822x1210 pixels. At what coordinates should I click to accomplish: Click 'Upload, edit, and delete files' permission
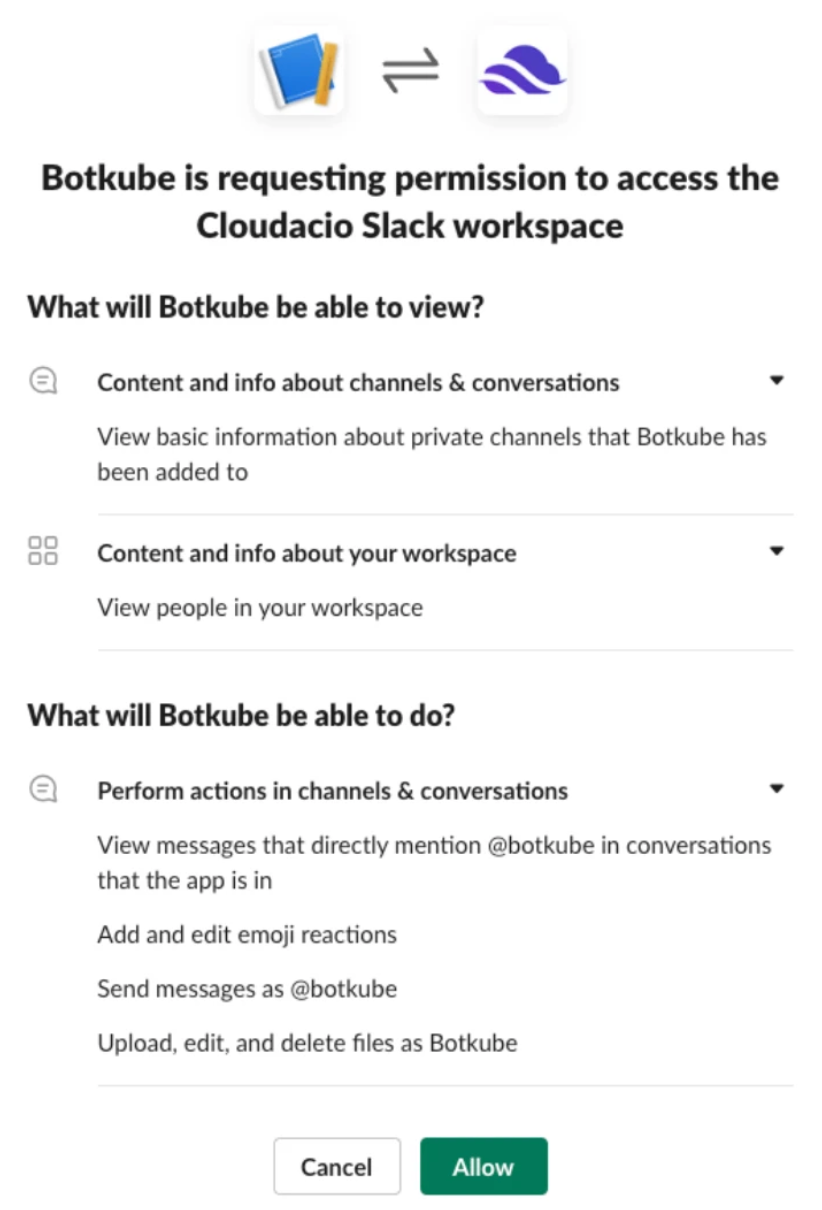click(307, 1043)
